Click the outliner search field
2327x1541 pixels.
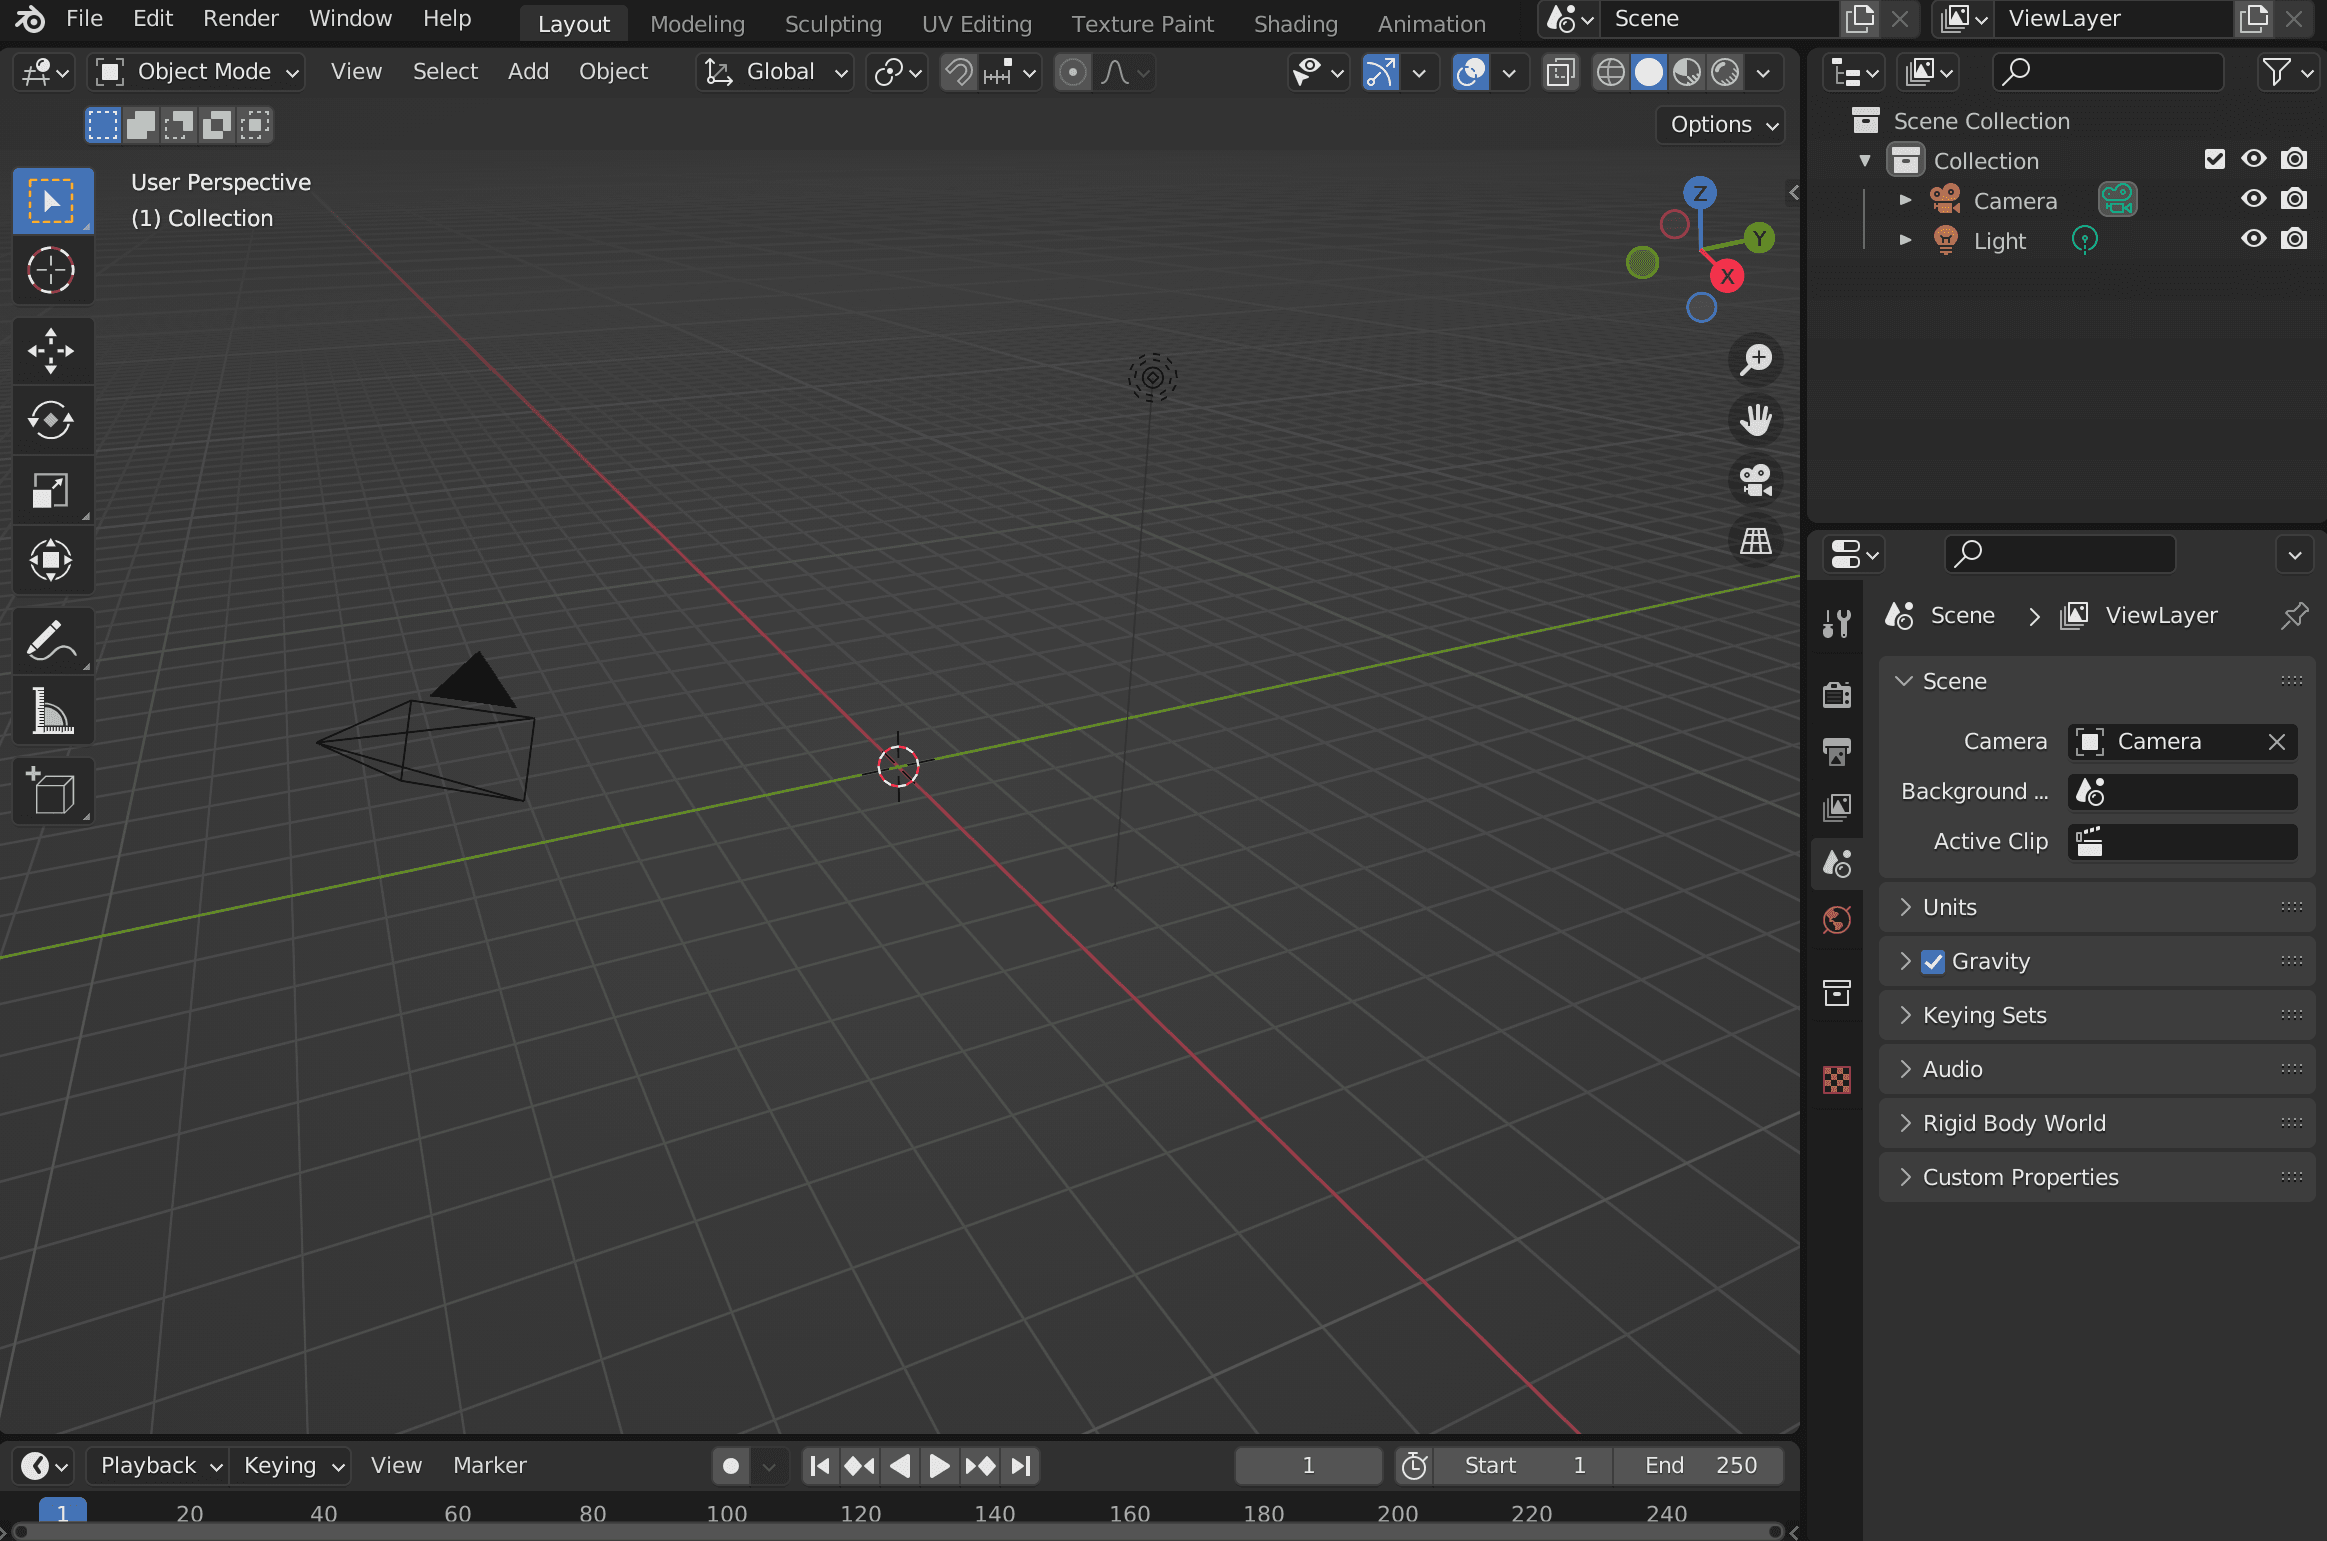pos(2108,72)
